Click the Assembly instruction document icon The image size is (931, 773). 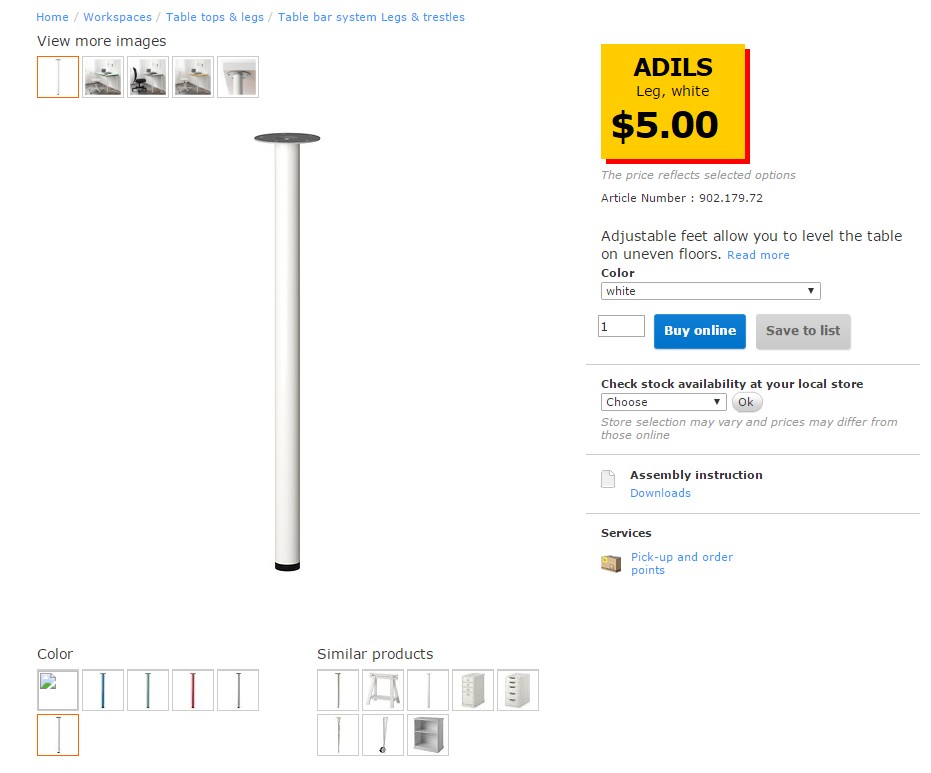pyautogui.click(x=608, y=479)
